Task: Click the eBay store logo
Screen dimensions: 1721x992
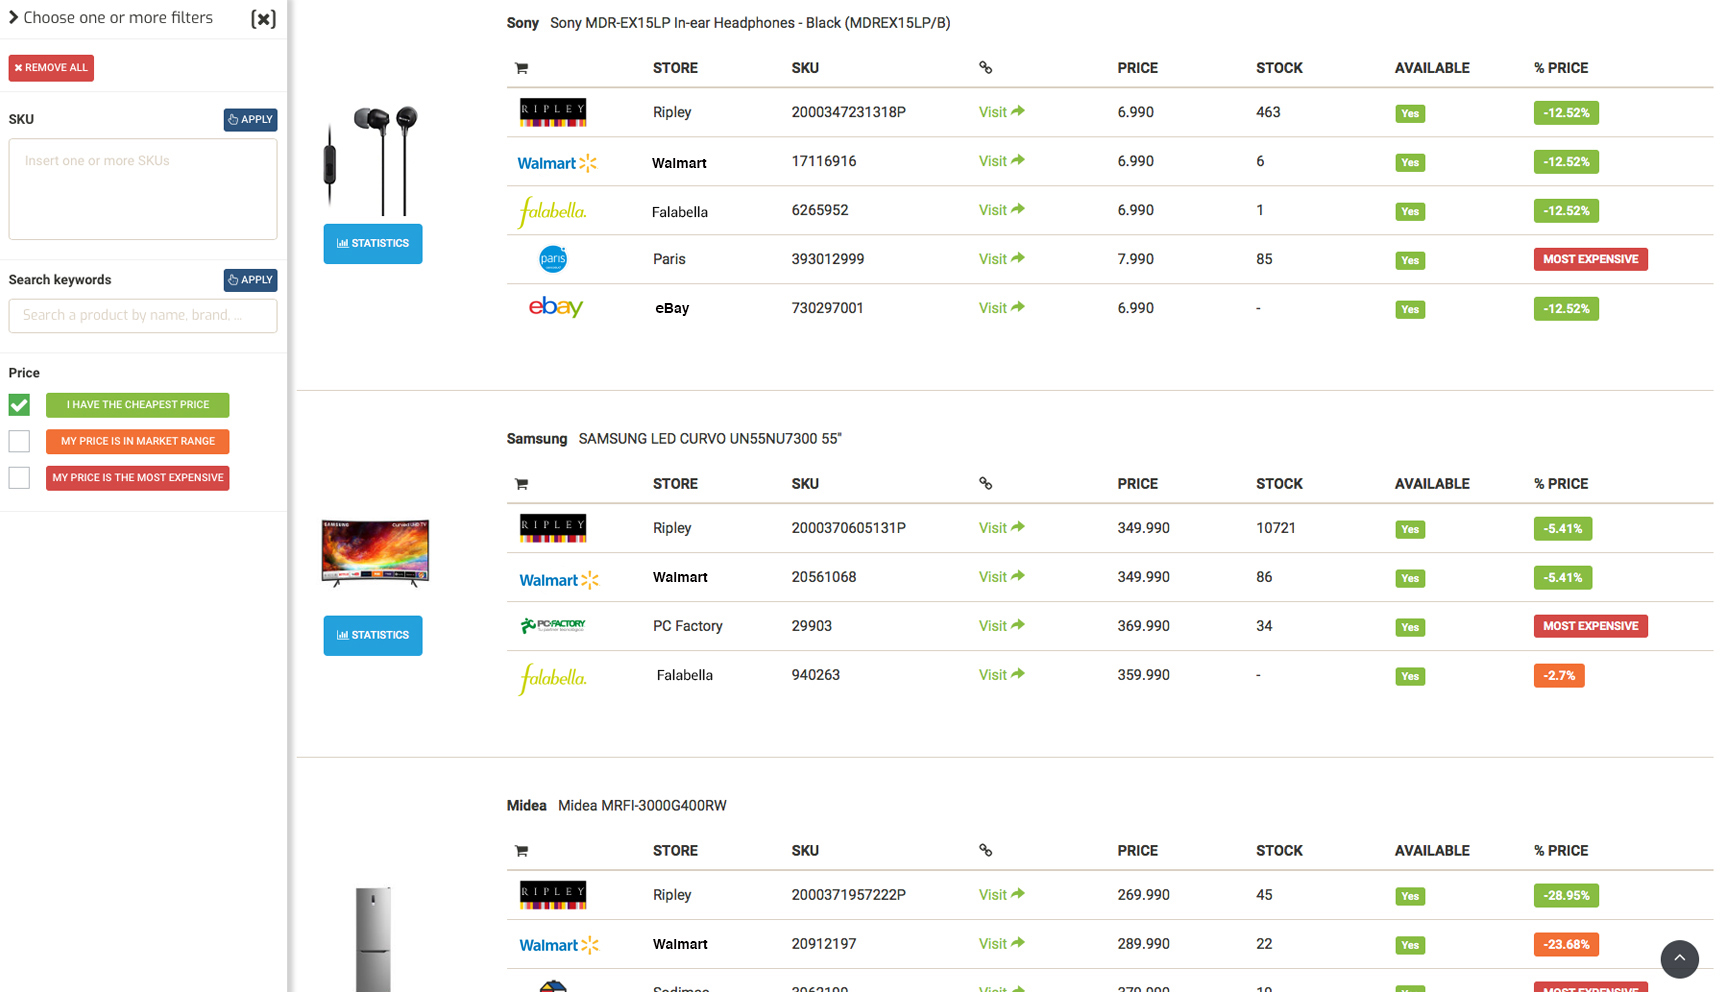Action: click(x=555, y=308)
